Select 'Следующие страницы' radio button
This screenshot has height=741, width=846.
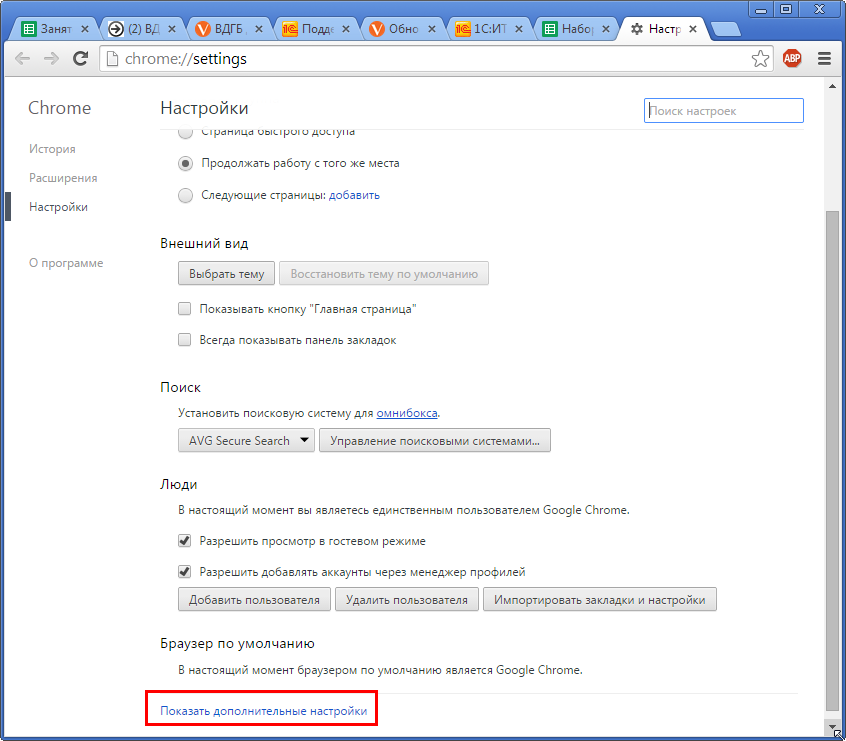tap(185, 195)
